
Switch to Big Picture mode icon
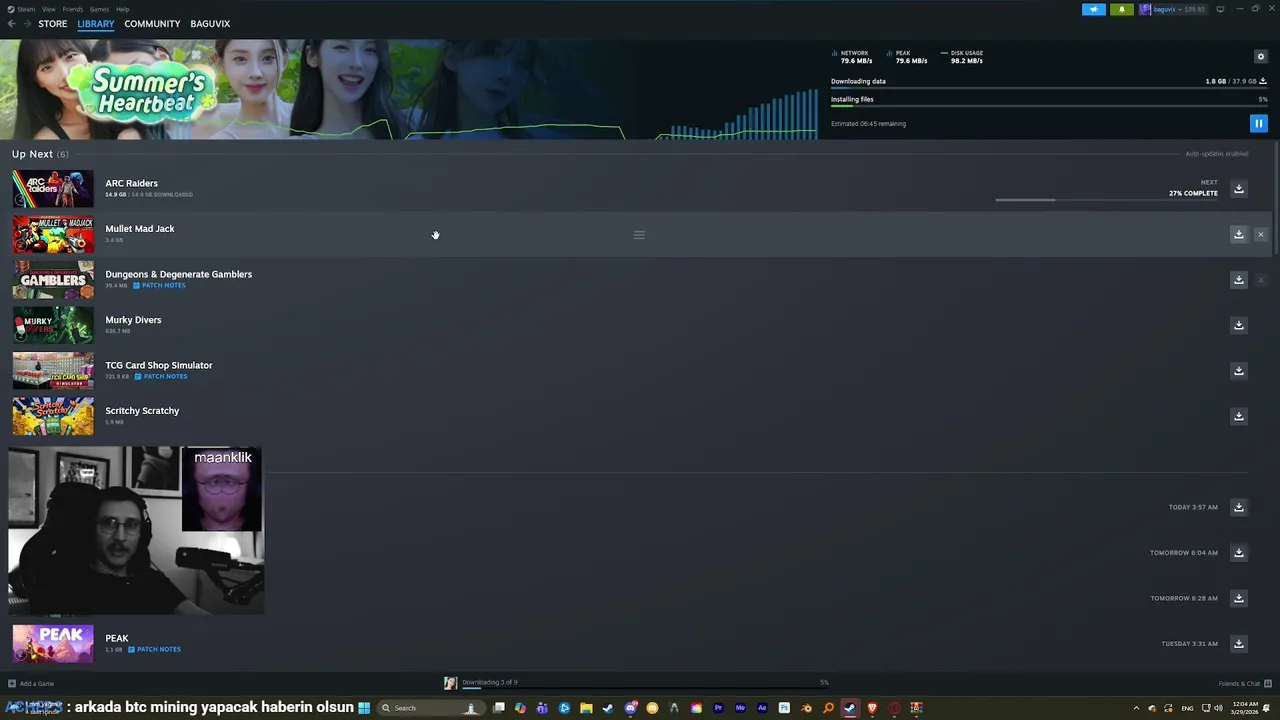pyautogui.click(x=1220, y=9)
